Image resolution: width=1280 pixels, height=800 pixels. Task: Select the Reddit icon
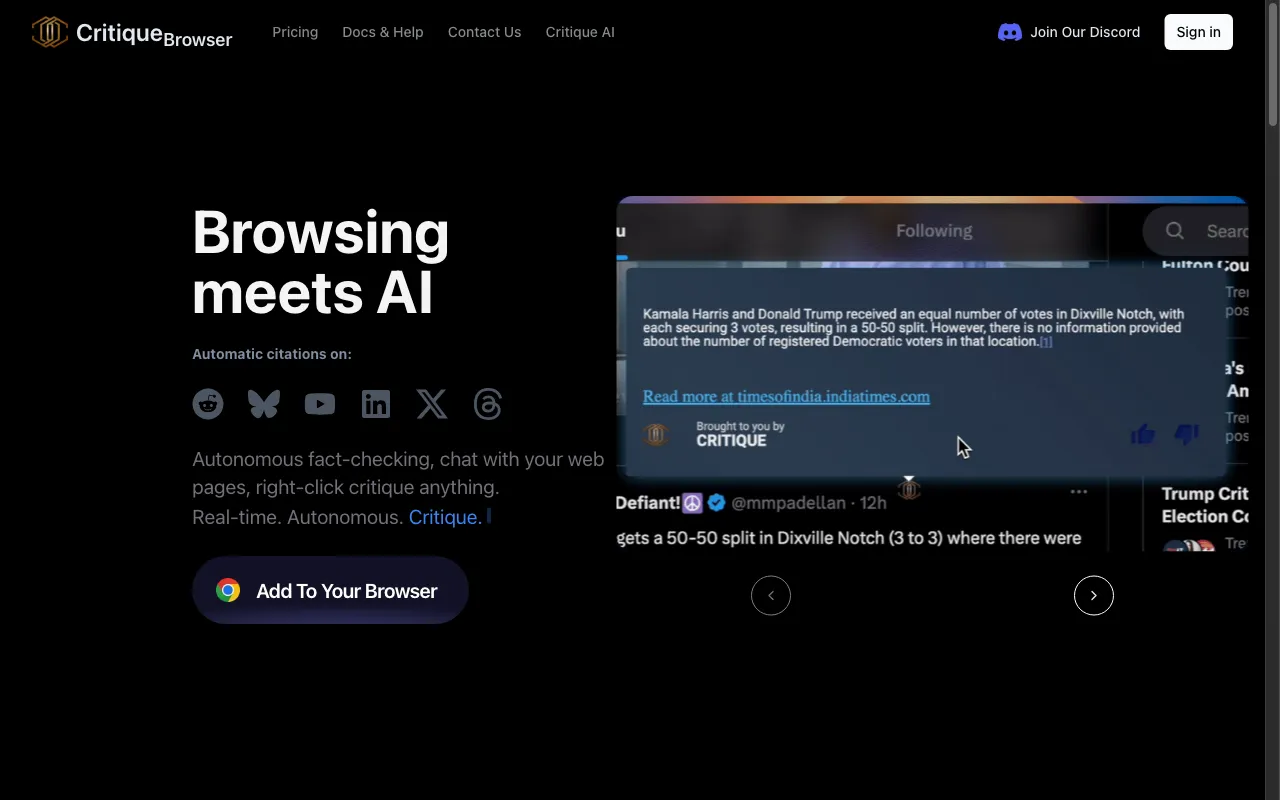point(208,404)
